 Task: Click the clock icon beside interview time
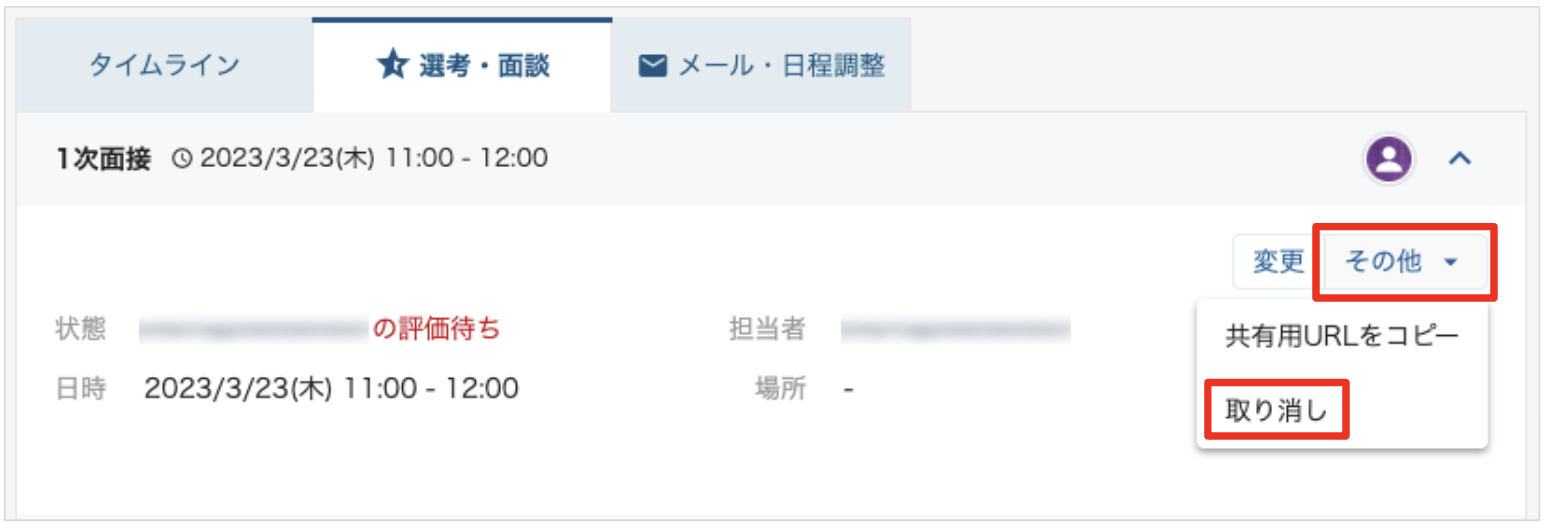[x=182, y=158]
